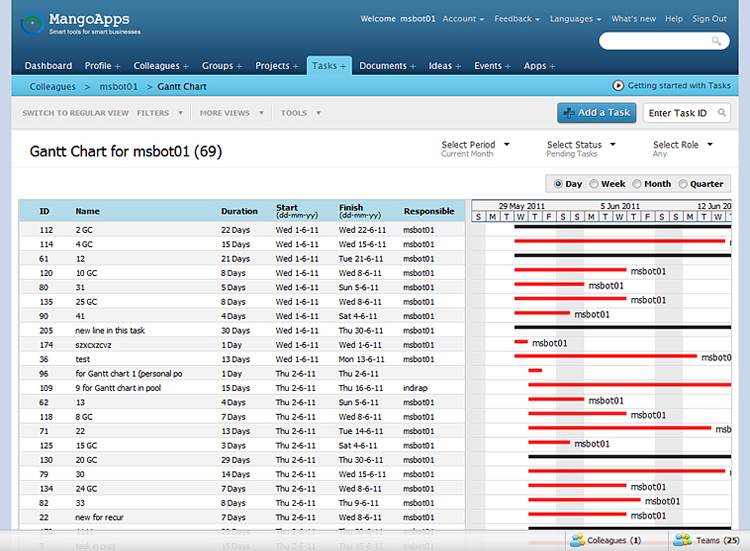Open the Profile tab
The width and height of the screenshot is (750, 551).
point(98,66)
